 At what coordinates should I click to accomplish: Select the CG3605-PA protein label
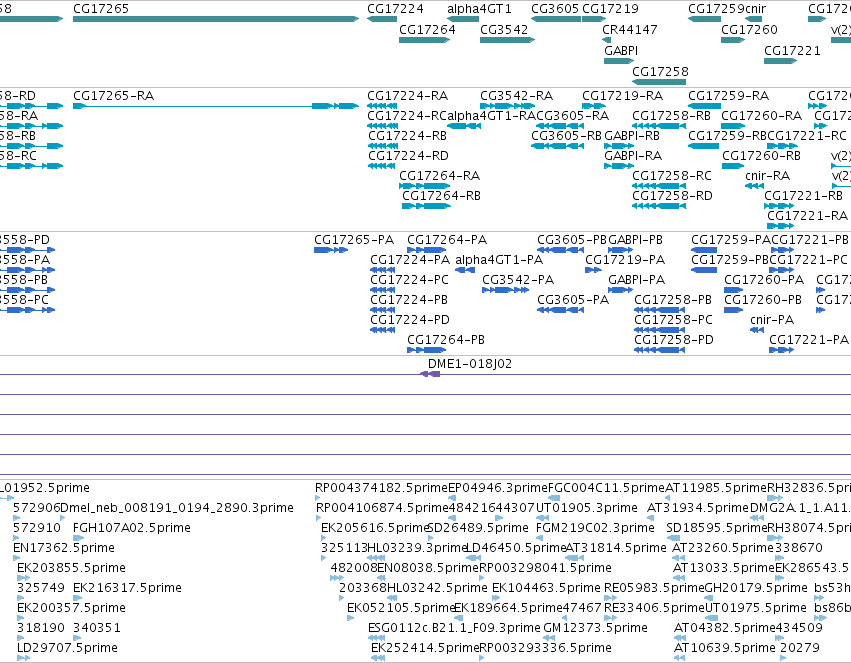(x=573, y=300)
